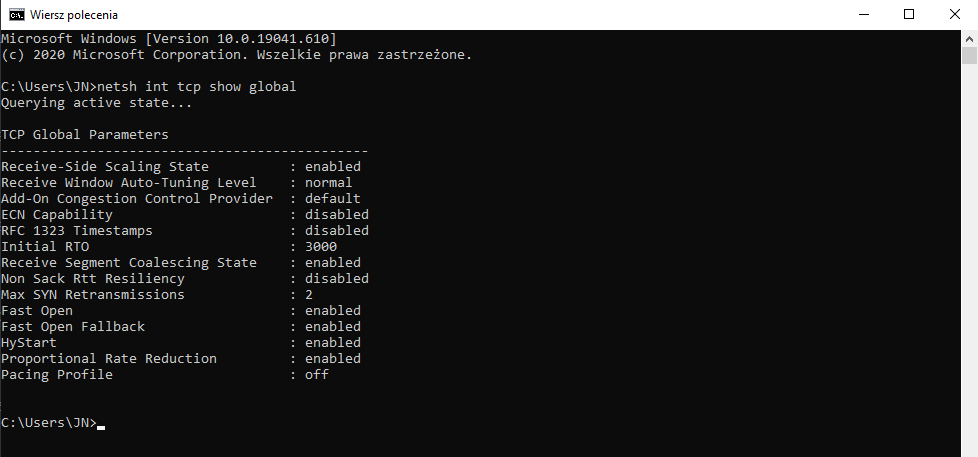
Task: Close the Wiersz polecenia window
Action: point(955,15)
